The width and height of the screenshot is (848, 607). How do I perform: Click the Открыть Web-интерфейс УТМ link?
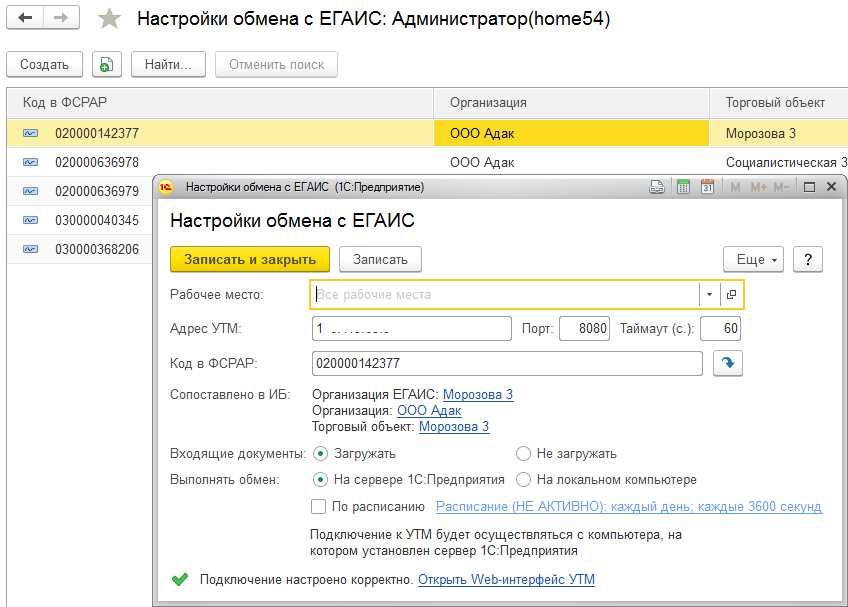506,579
